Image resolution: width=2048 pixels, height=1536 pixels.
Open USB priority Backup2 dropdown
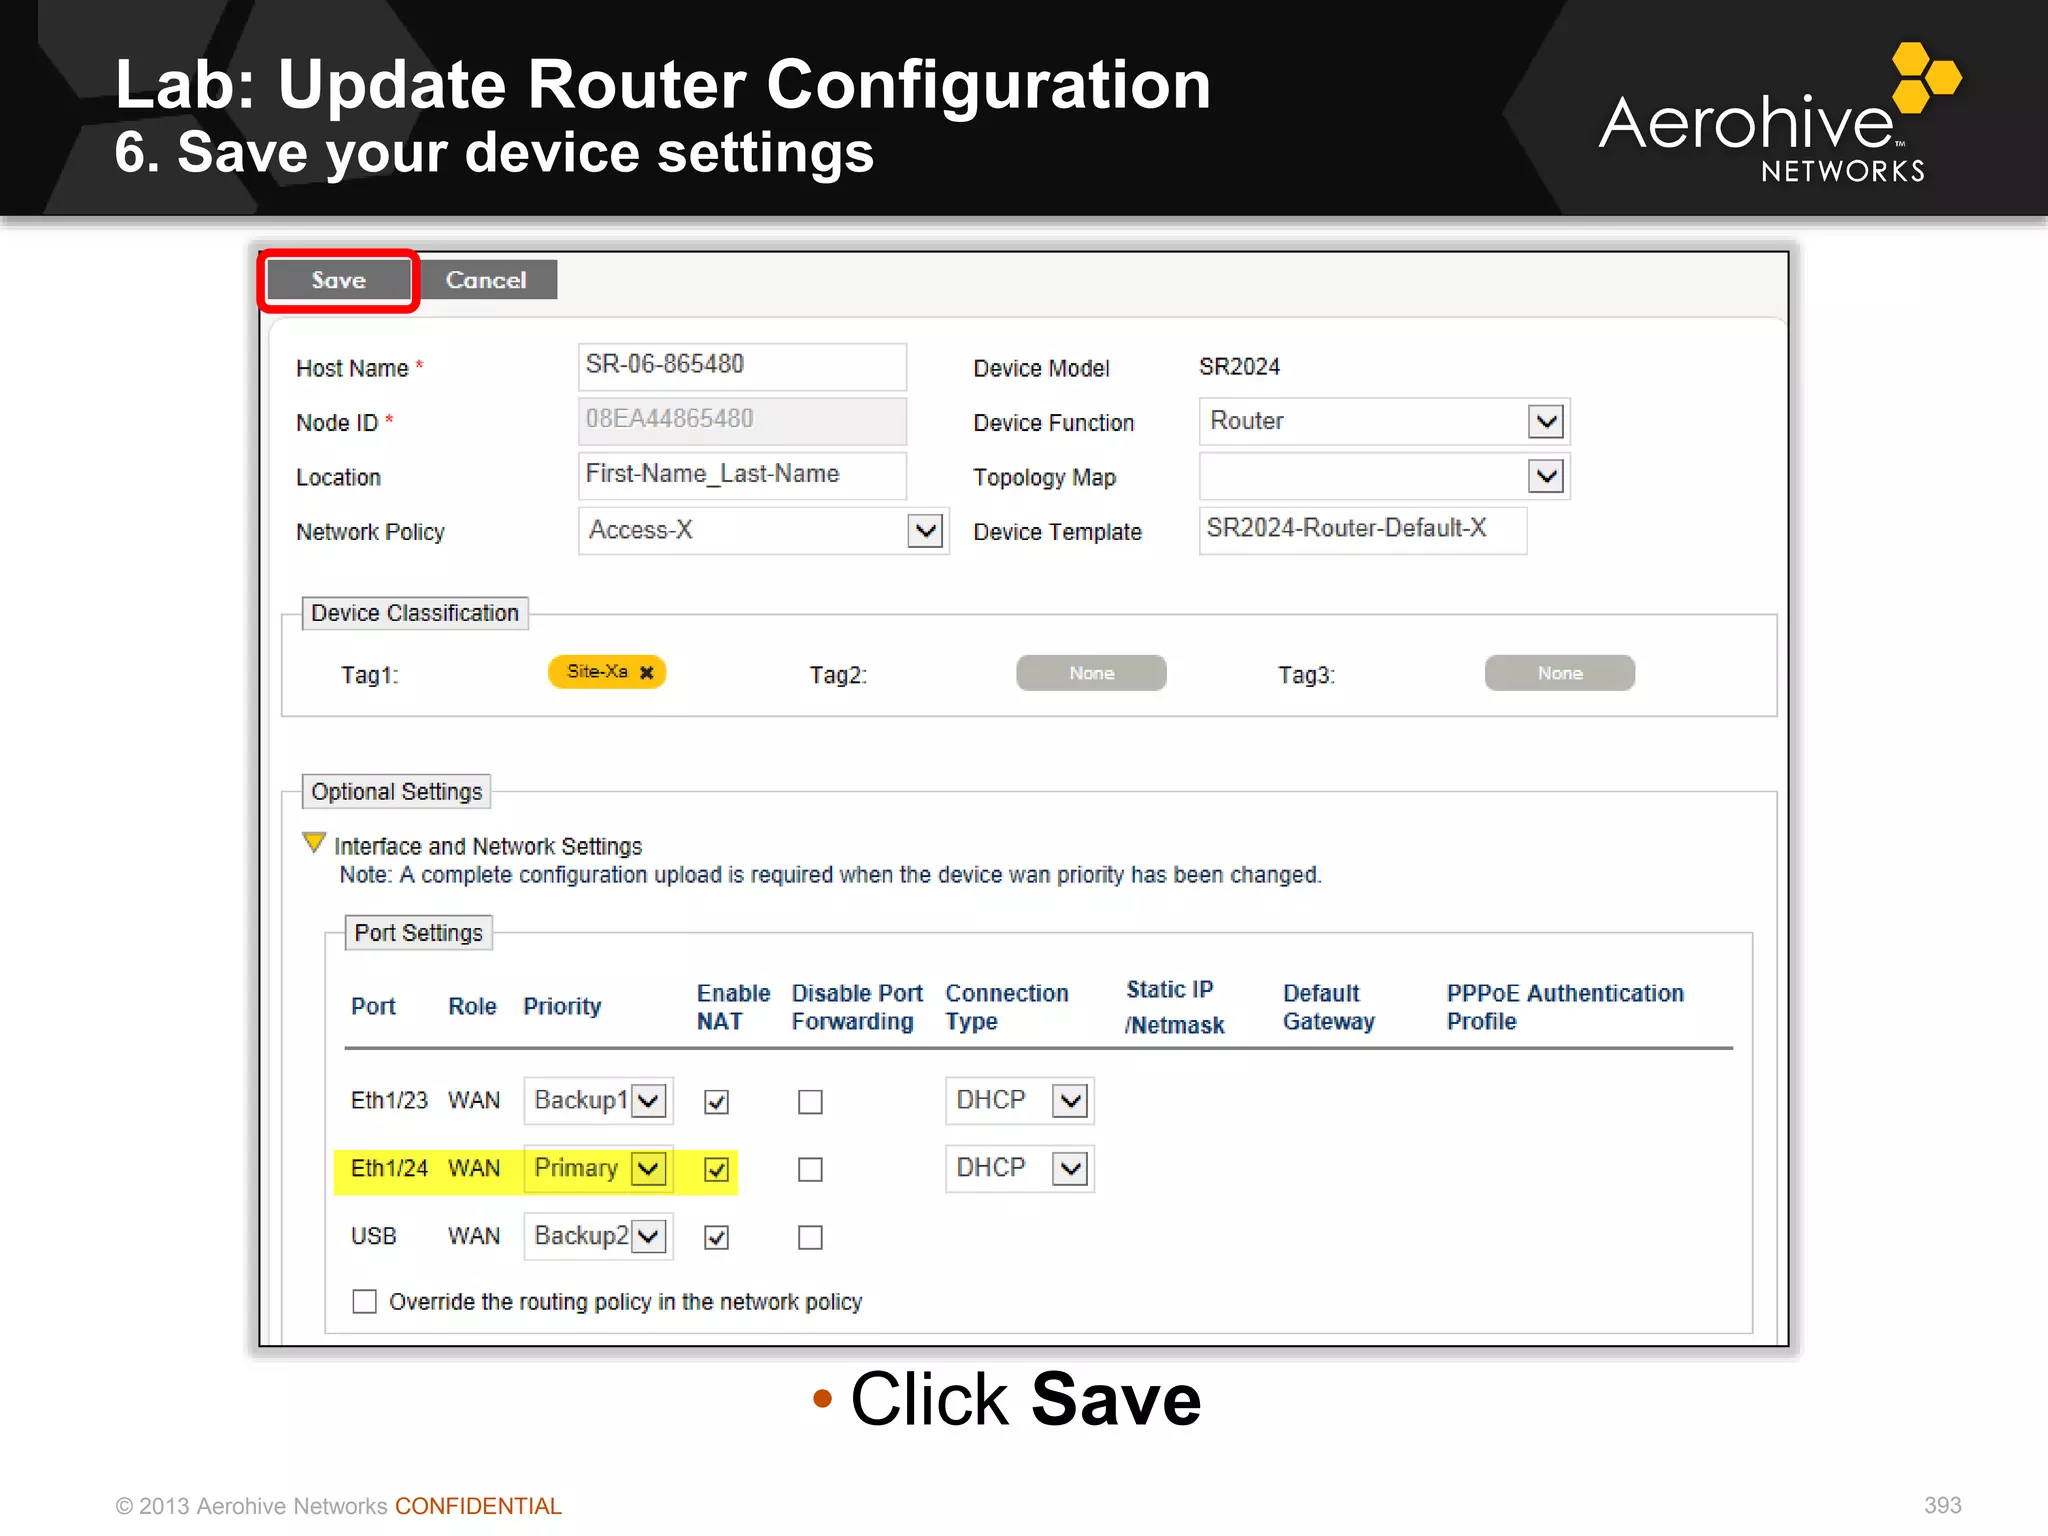coord(598,1236)
